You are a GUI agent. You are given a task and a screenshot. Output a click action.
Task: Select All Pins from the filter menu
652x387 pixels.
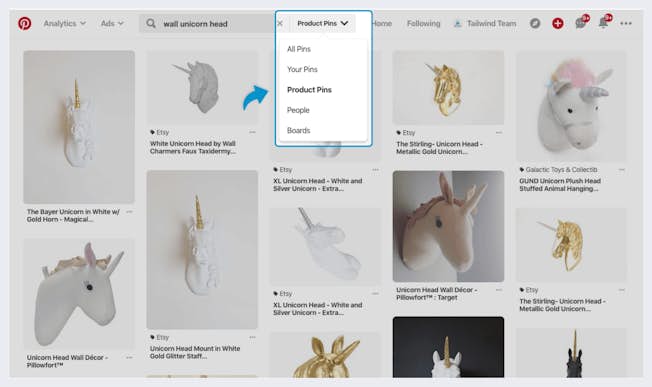tap(299, 49)
